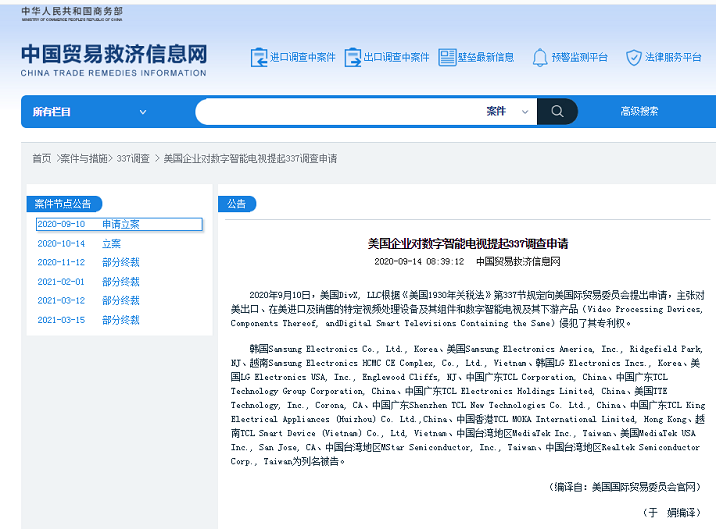This screenshot has width=716, height=529.
Task: Open 出口调查中案件 link
Action: point(396,58)
